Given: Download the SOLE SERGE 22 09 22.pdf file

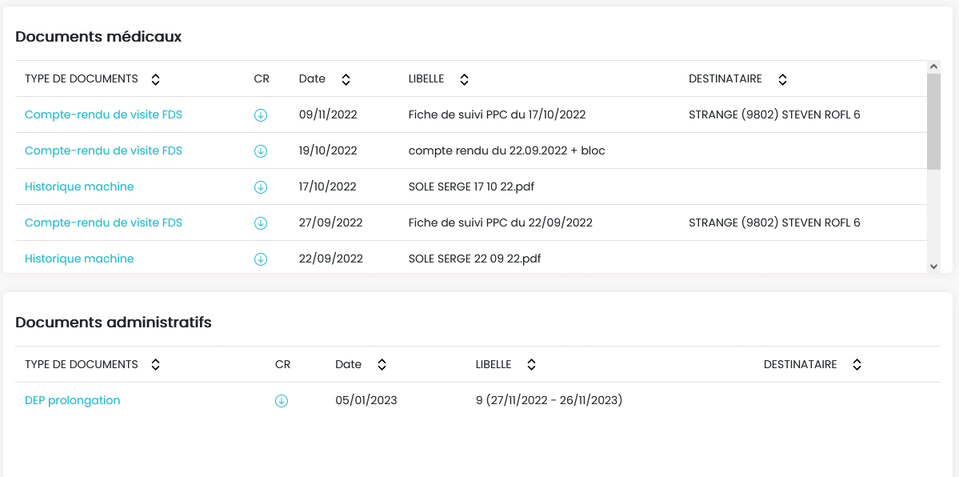Looking at the screenshot, I should (261, 259).
